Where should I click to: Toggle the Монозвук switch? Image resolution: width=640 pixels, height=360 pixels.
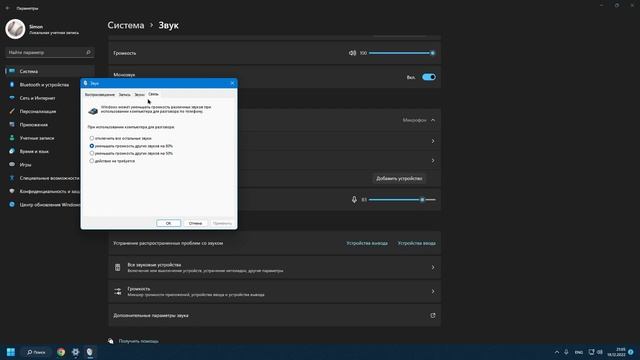point(429,77)
